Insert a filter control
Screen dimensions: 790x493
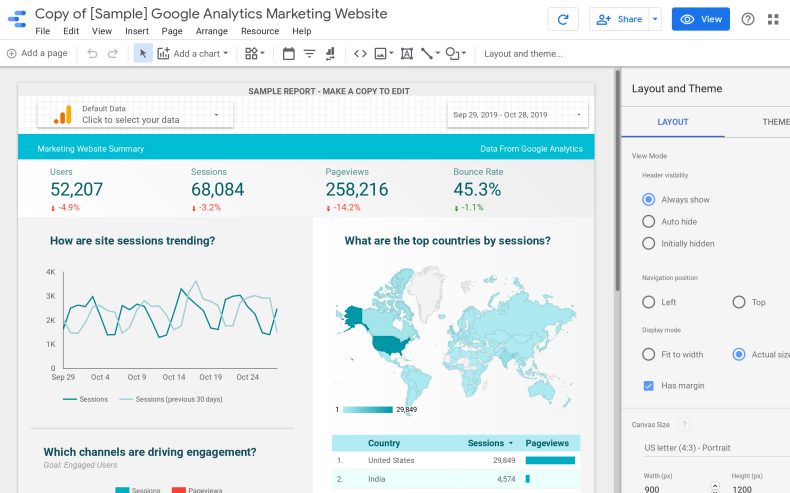309,53
